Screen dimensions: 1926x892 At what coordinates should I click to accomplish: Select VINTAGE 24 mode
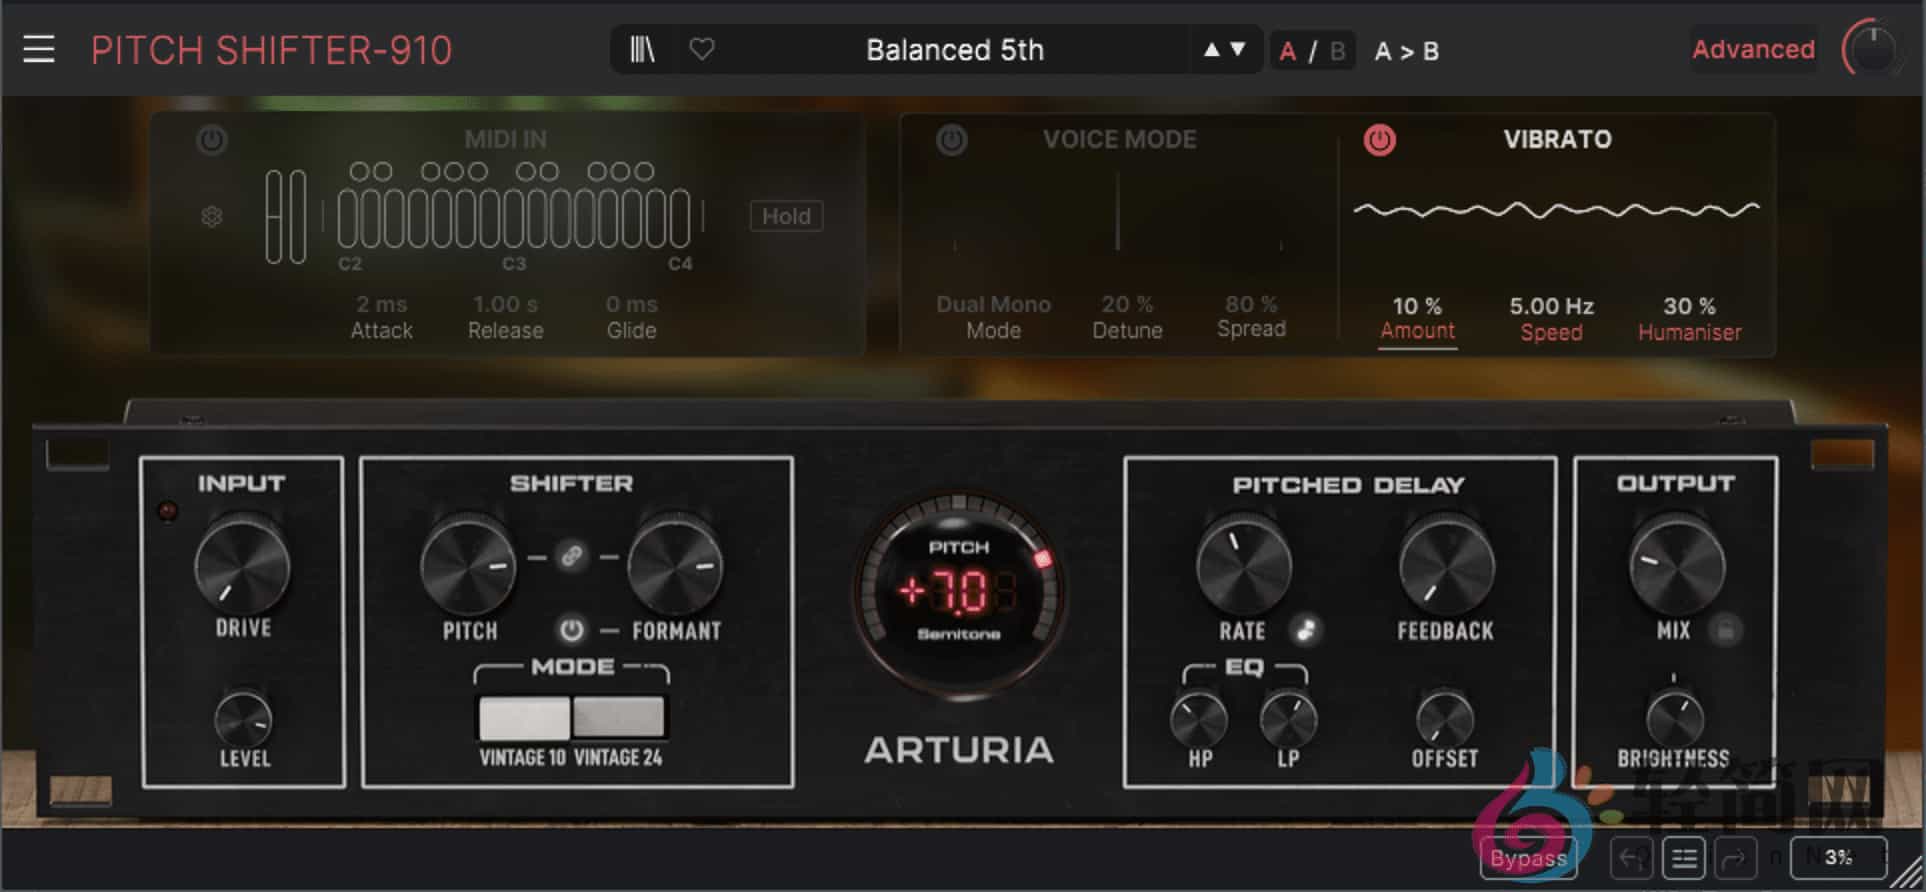(618, 718)
